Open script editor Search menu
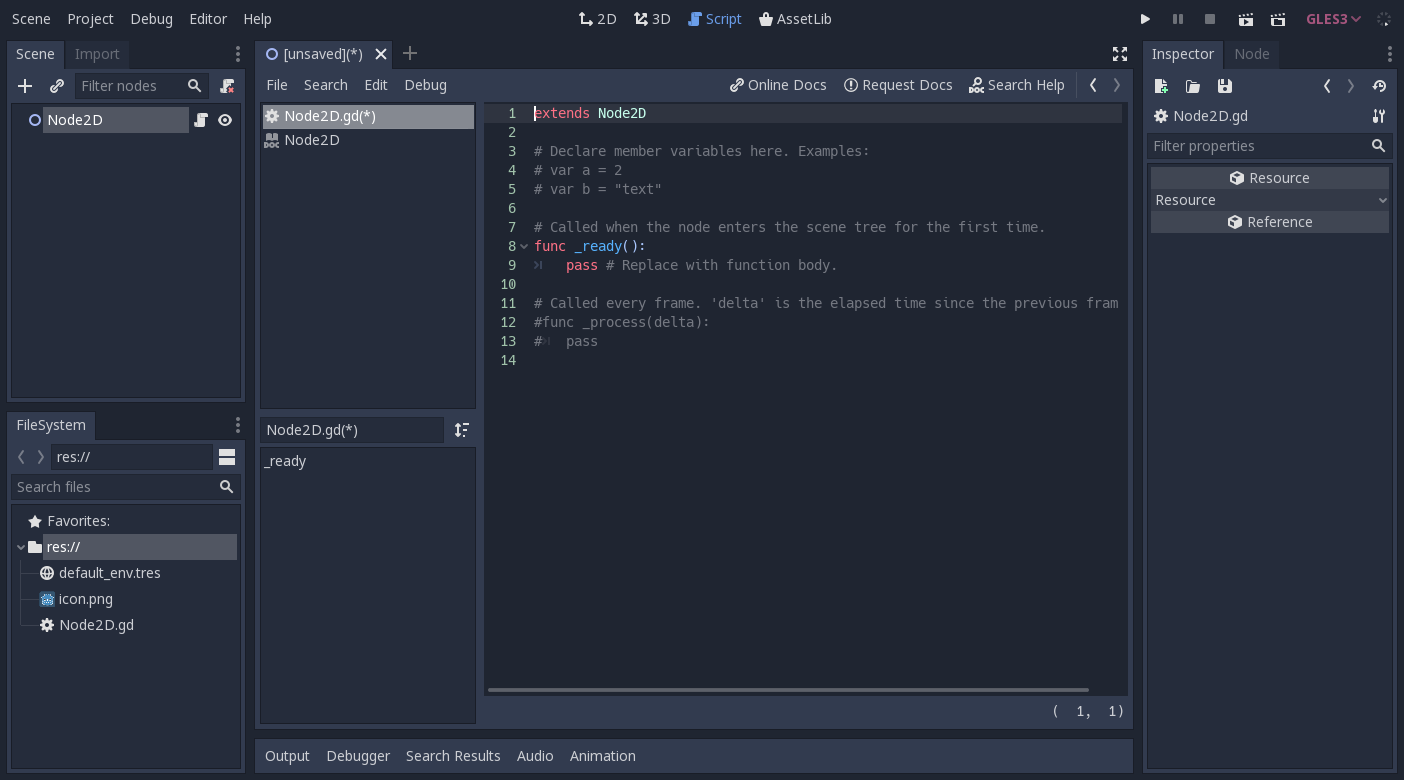 pyautogui.click(x=326, y=85)
